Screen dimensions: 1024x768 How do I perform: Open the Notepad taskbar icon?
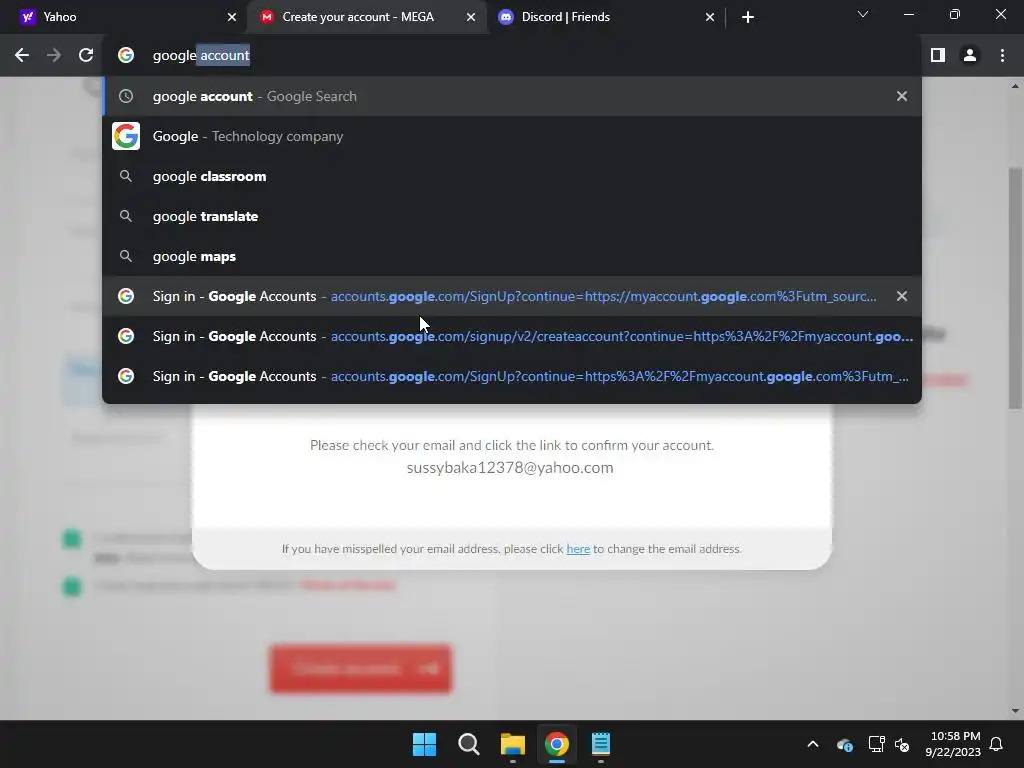click(601, 744)
